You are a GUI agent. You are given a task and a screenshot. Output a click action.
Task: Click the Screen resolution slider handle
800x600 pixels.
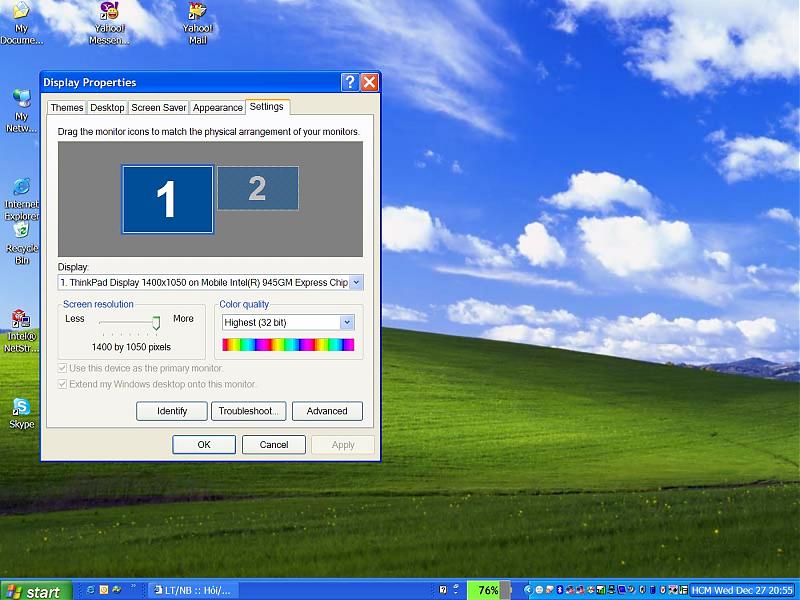pos(156,321)
